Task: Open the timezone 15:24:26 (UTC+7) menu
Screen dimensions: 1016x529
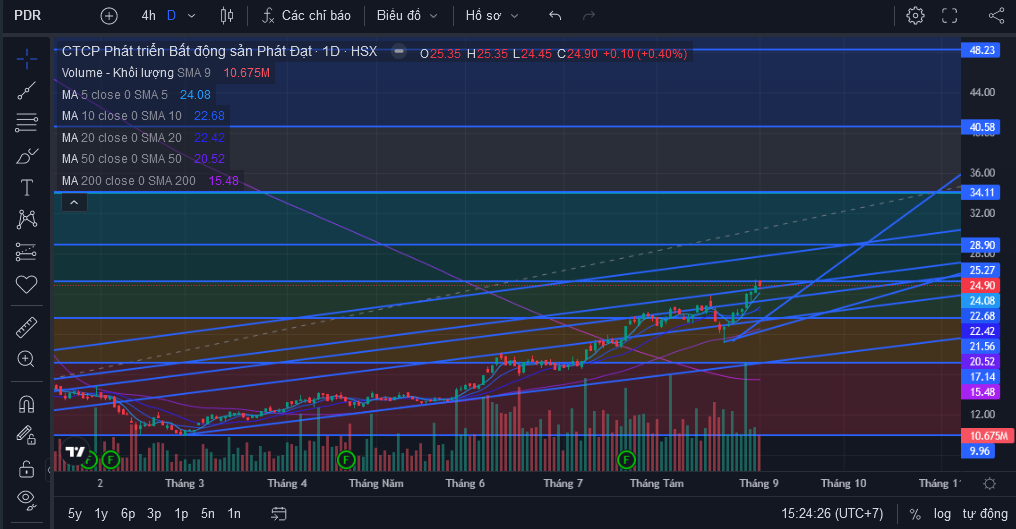Action: [x=832, y=513]
